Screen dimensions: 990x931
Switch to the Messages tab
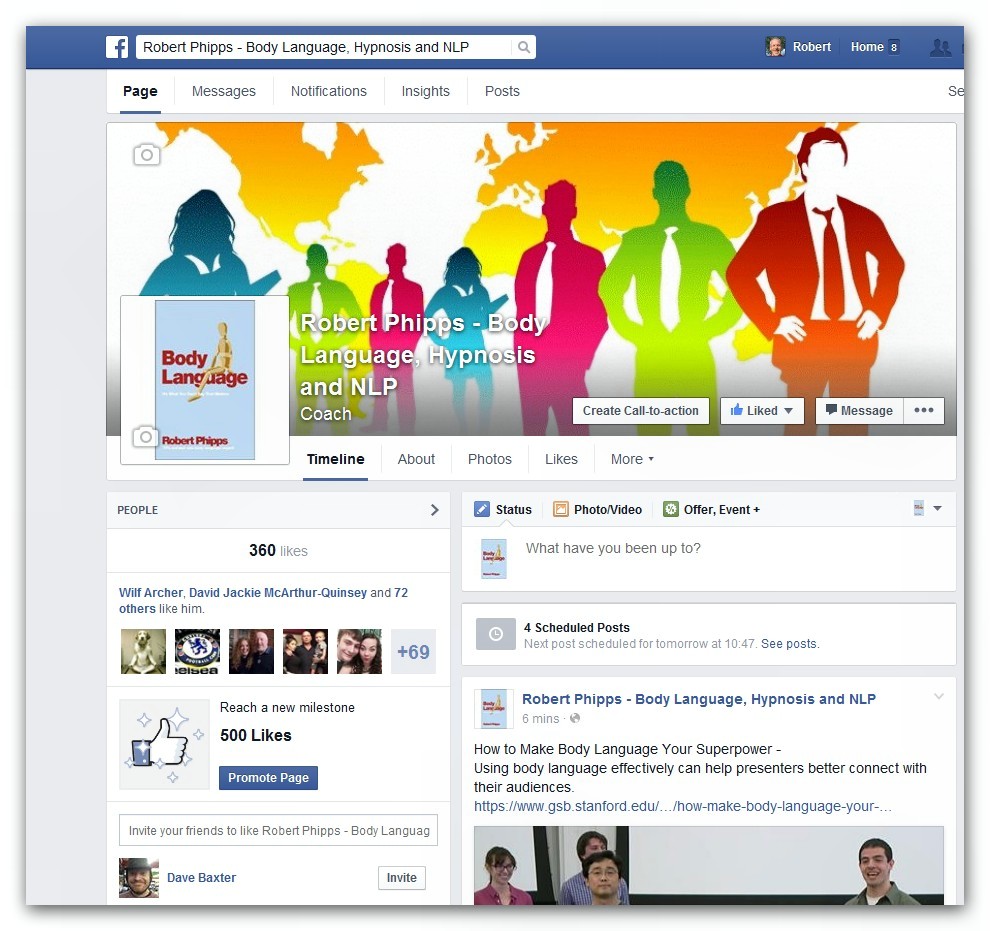(224, 91)
